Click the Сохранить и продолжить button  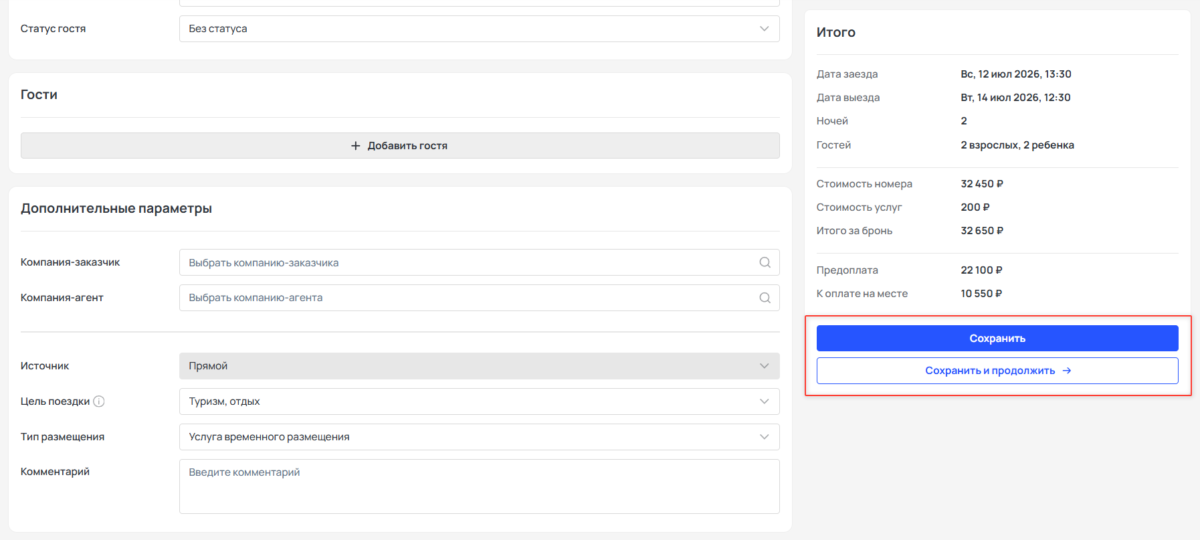[x=997, y=371]
